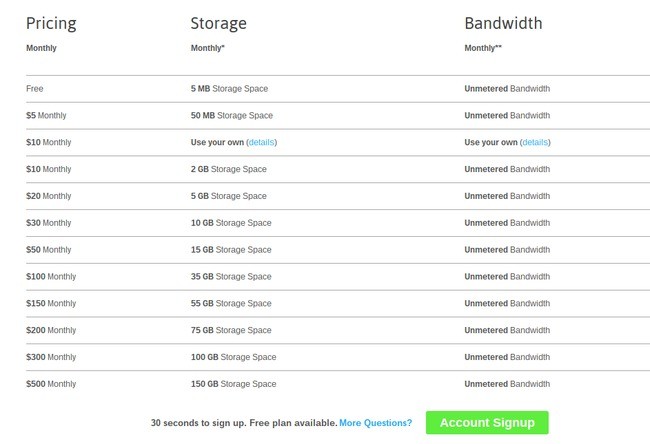Image resolution: width=650 pixels, height=444 pixels.
Task: Click the Account Signup button
Action: 487,423
